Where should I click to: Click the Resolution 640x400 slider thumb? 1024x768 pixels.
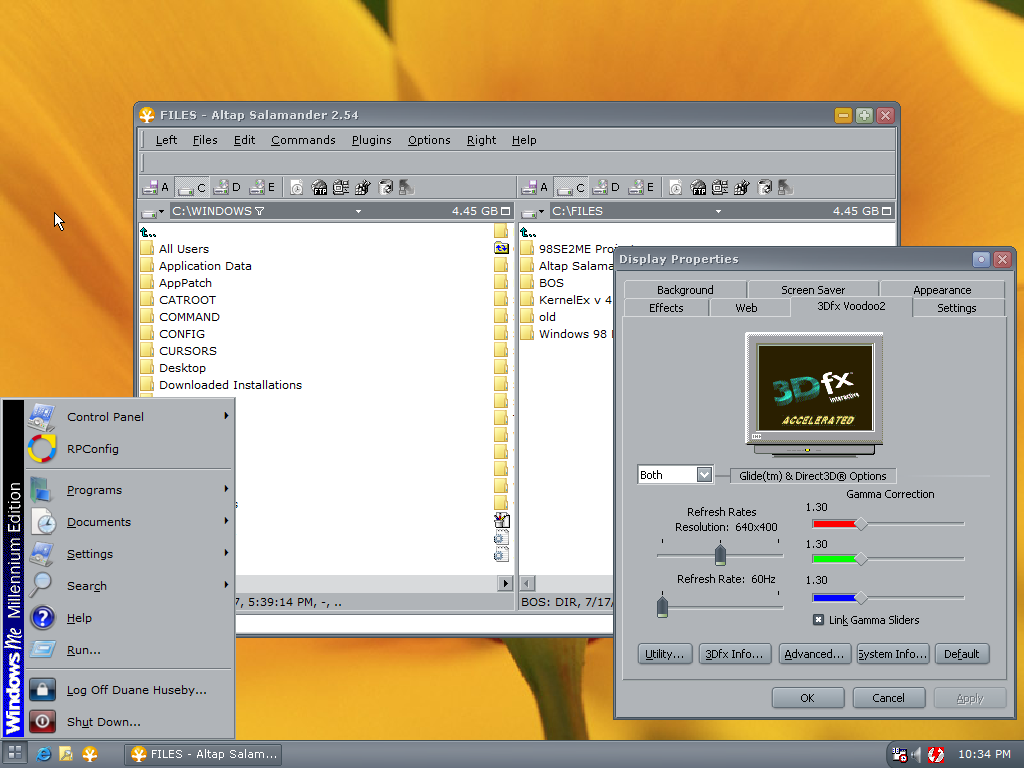coord(720,554)
